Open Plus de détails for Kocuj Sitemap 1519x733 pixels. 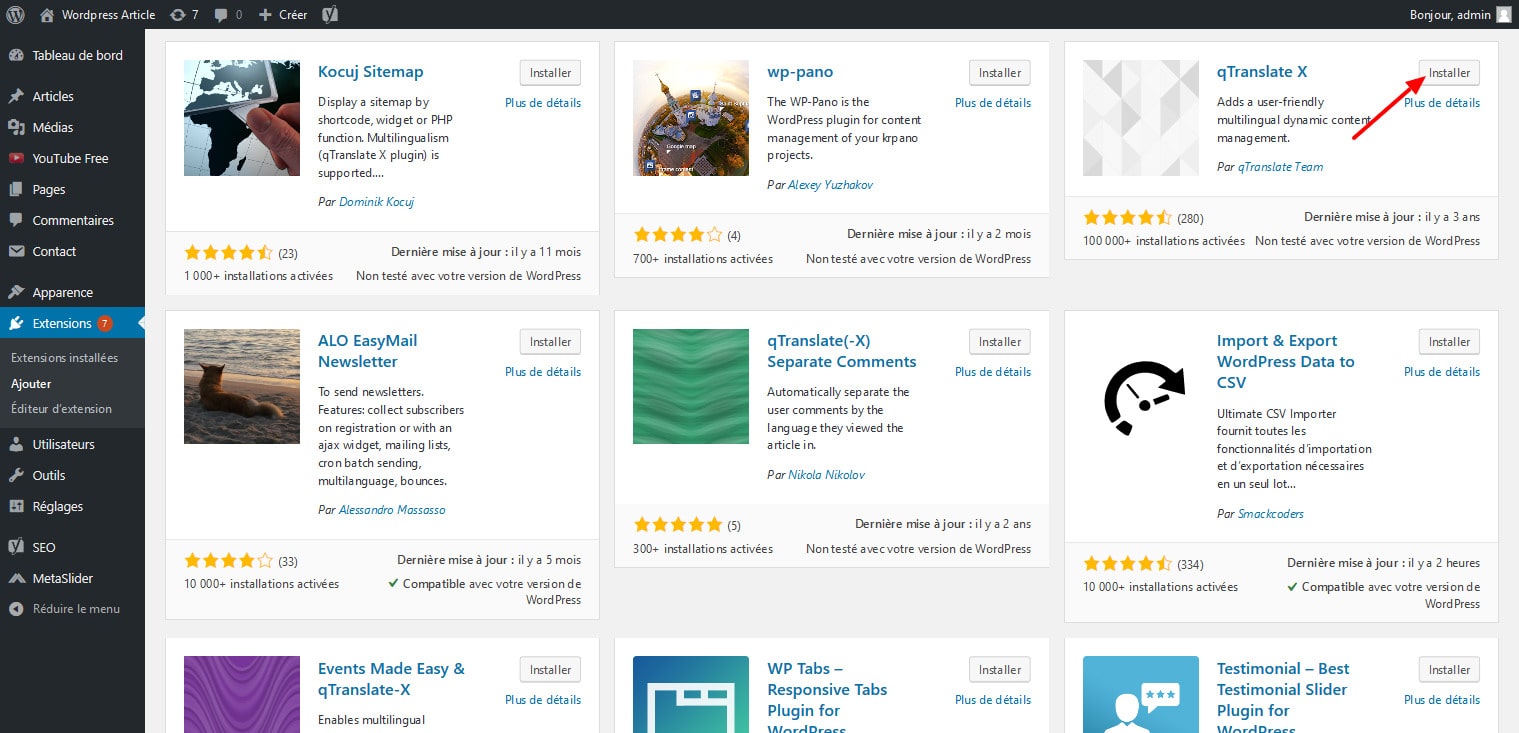543,103
